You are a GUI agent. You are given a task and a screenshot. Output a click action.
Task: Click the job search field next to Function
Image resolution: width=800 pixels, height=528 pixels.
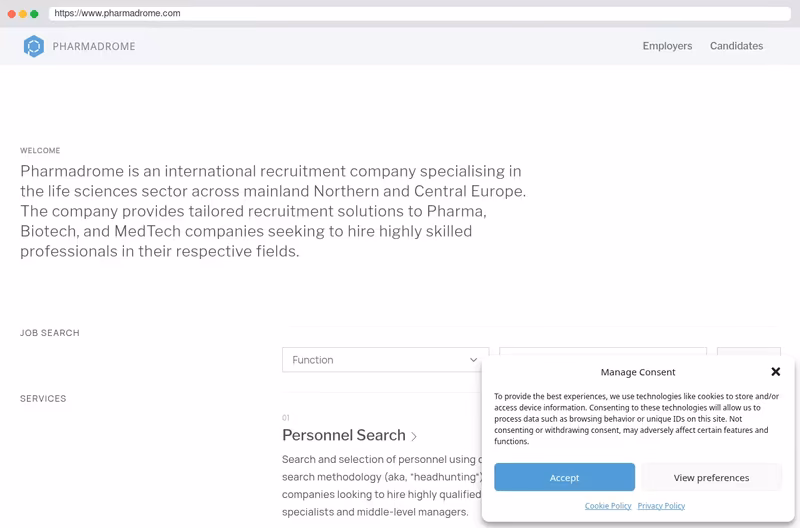[x=603, y=352]
